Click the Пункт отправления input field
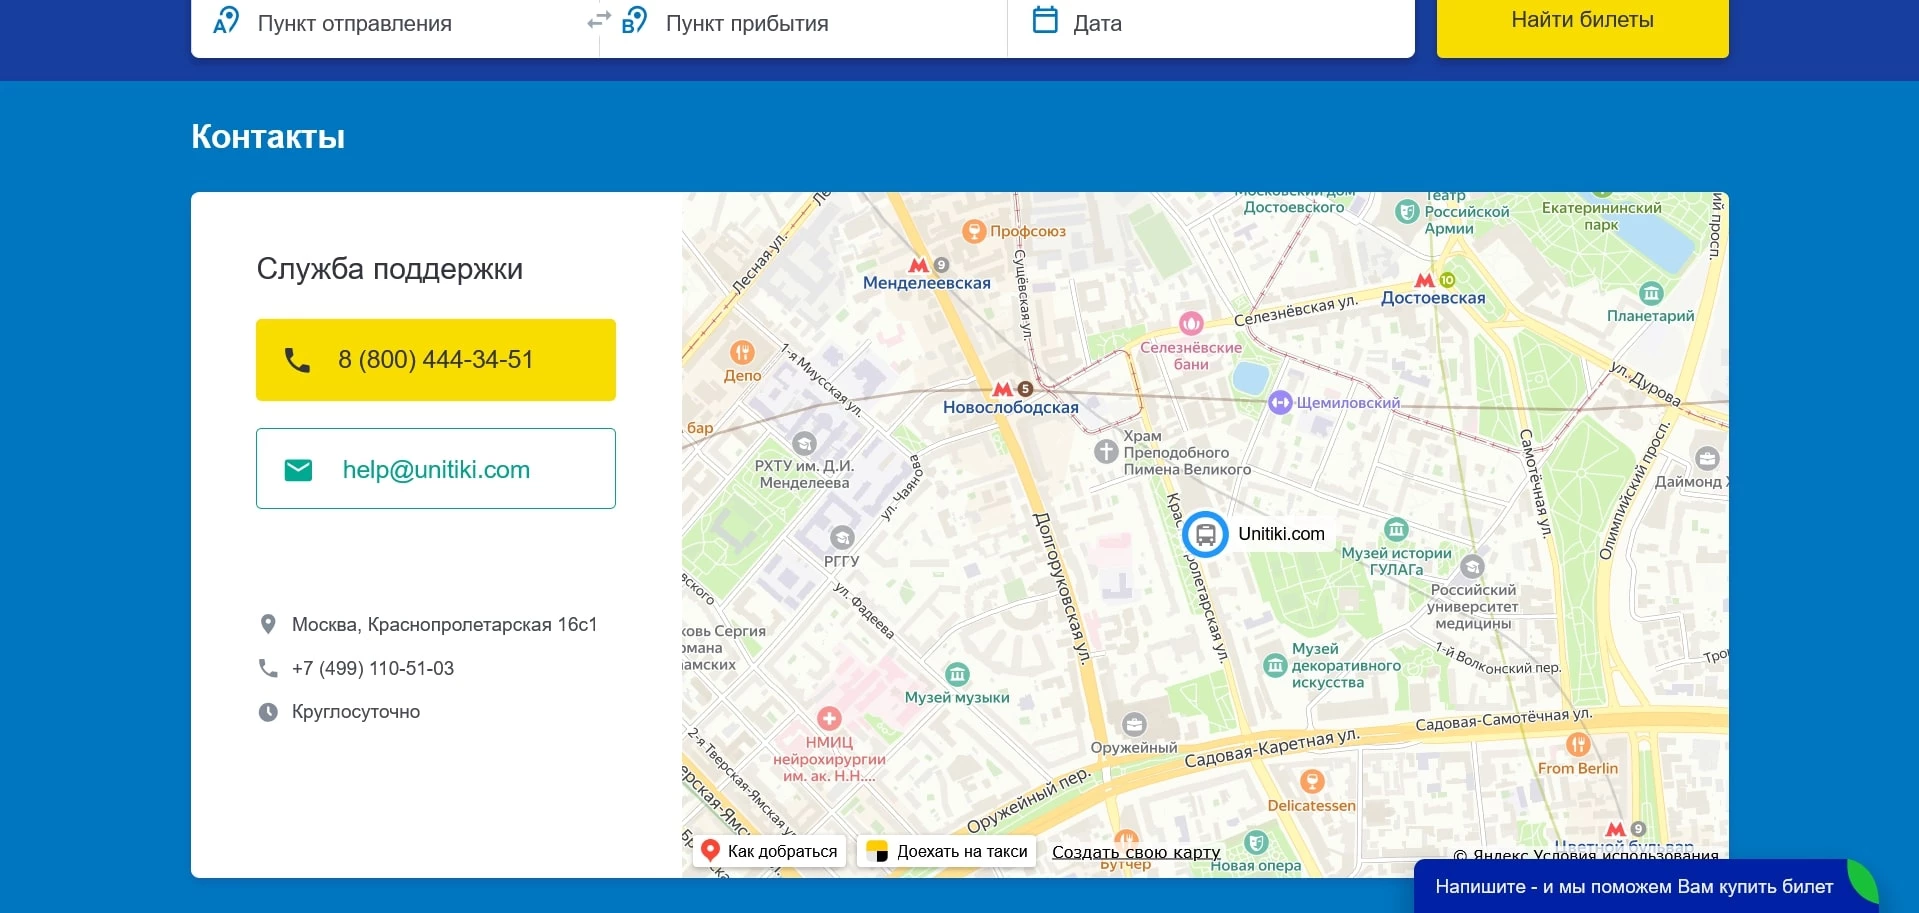Screen dimensions: 1919x913 [400, 23]
